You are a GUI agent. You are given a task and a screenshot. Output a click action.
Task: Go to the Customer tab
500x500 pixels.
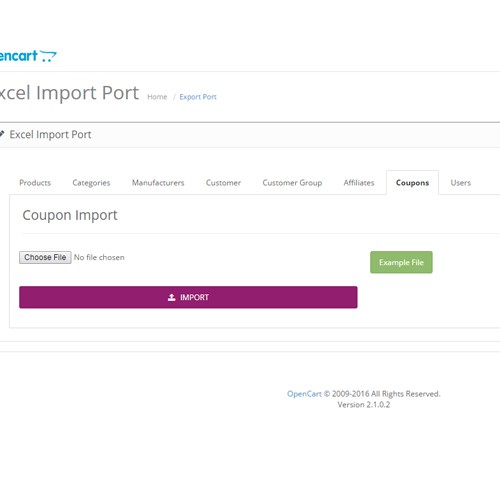pos(223,183)
